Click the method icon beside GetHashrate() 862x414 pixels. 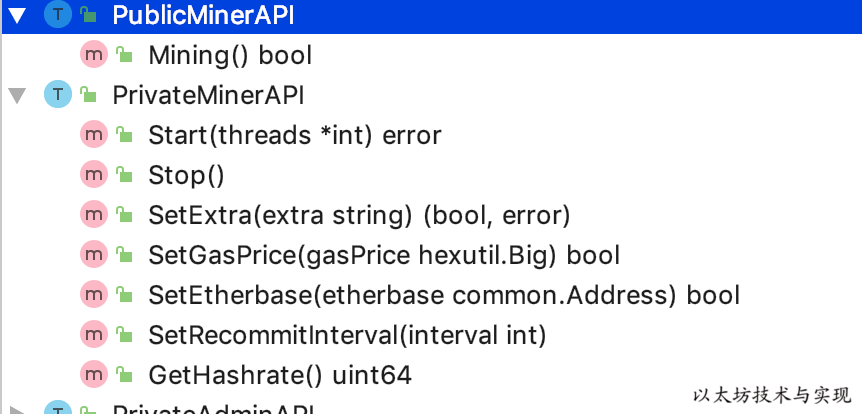[x=93, y=374]
